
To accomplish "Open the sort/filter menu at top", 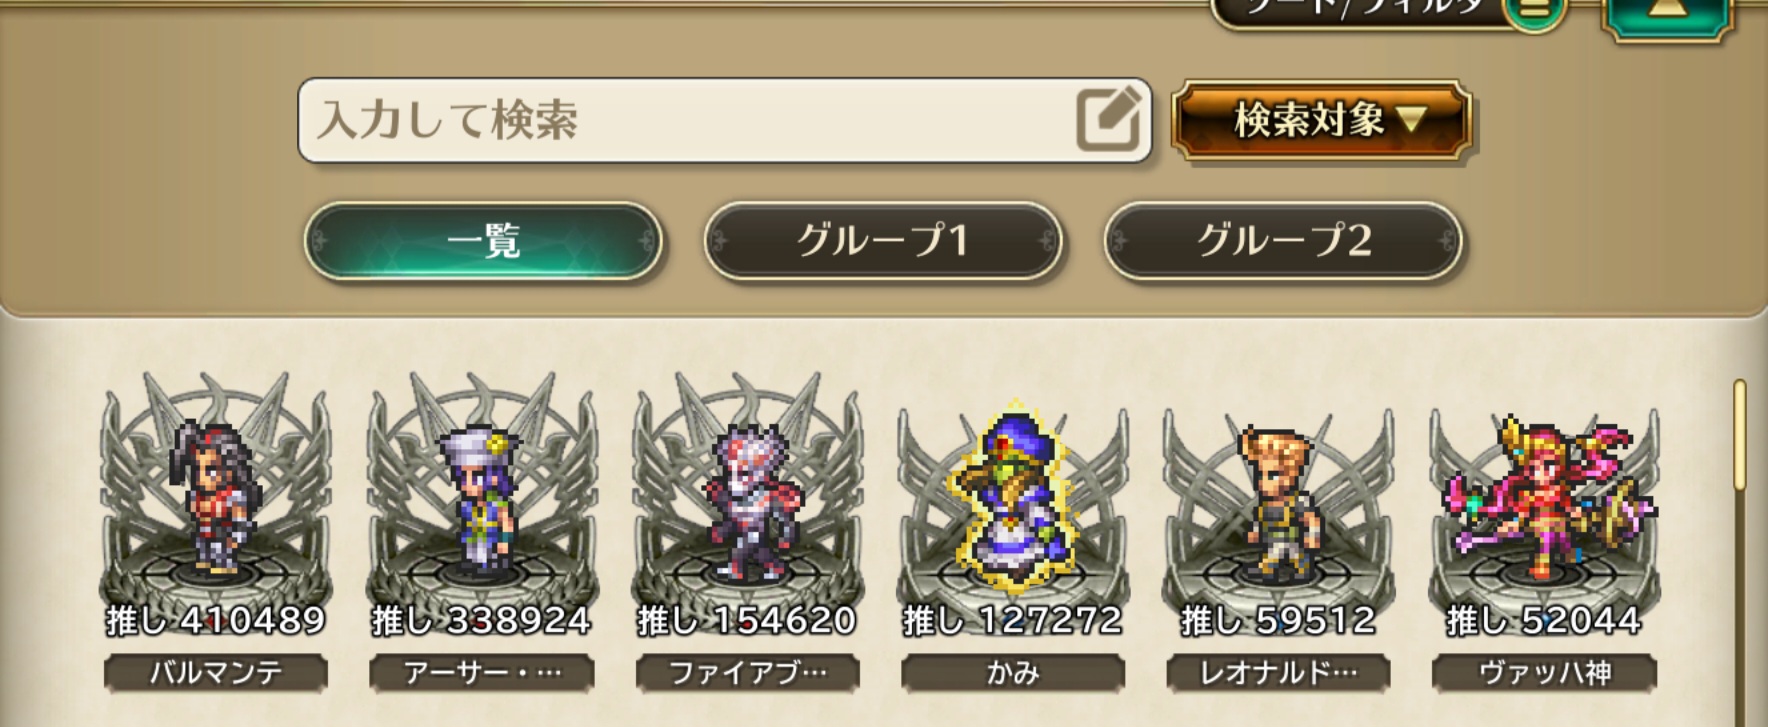I will click(x=1385, y=12).
